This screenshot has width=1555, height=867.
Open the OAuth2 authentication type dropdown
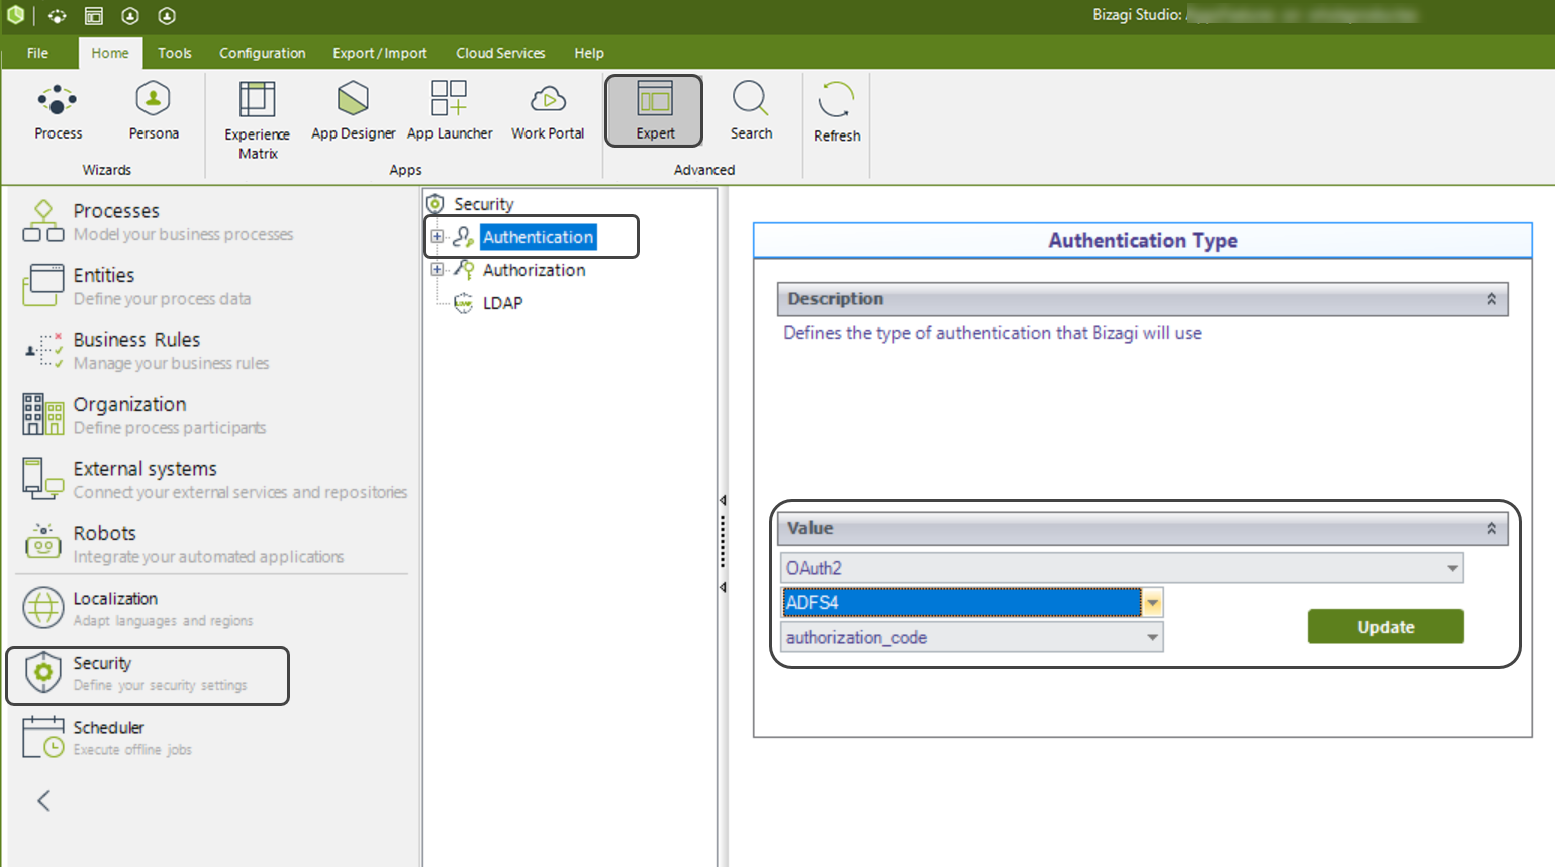[1452, 568]
